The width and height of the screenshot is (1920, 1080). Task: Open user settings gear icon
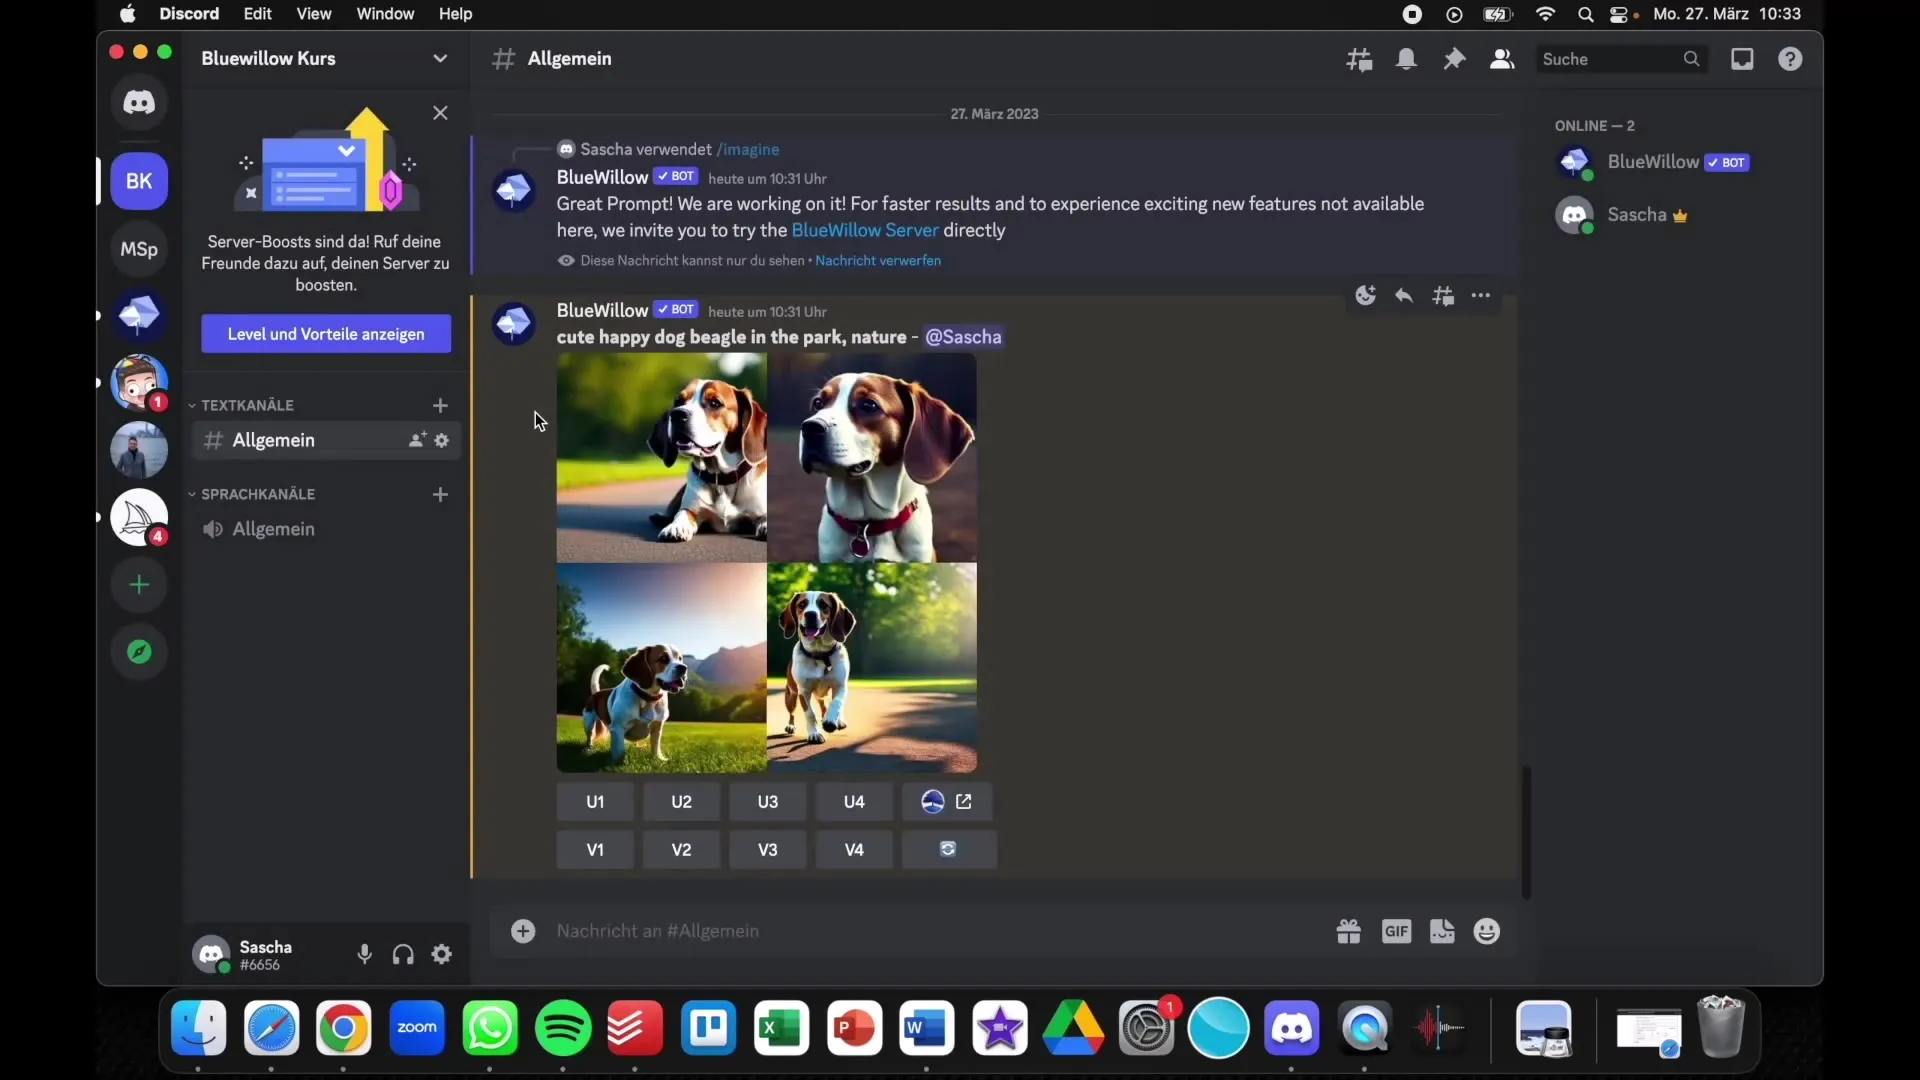pos(442,954)
